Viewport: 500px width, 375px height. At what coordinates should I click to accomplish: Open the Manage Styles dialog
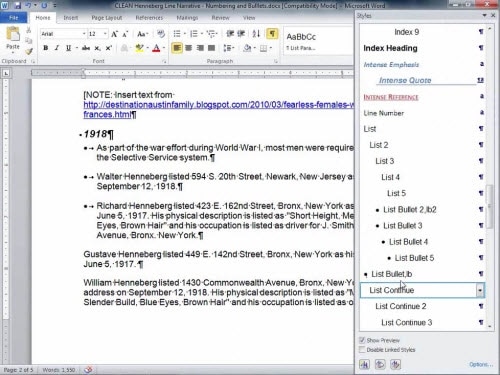click(396, 364)
